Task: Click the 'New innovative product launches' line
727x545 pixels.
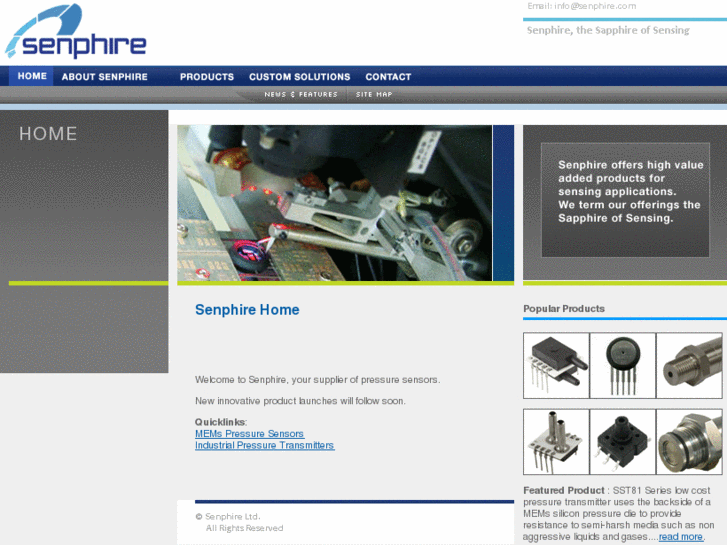Action: tap(300, 401)
